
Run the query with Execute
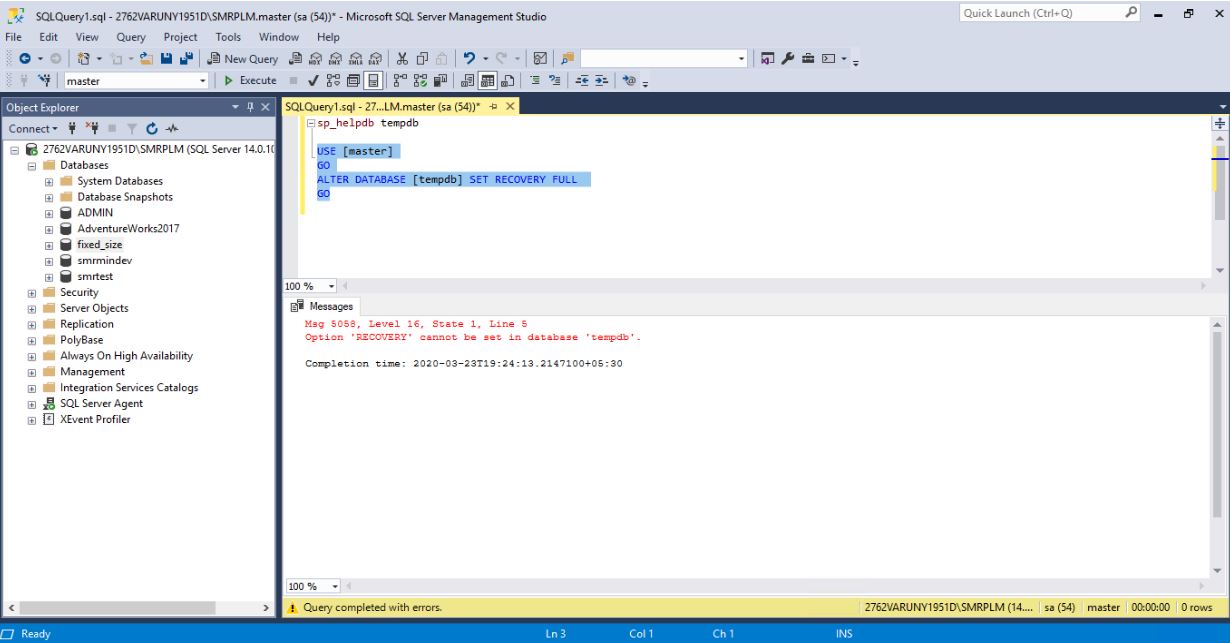(x=250, y=80)
